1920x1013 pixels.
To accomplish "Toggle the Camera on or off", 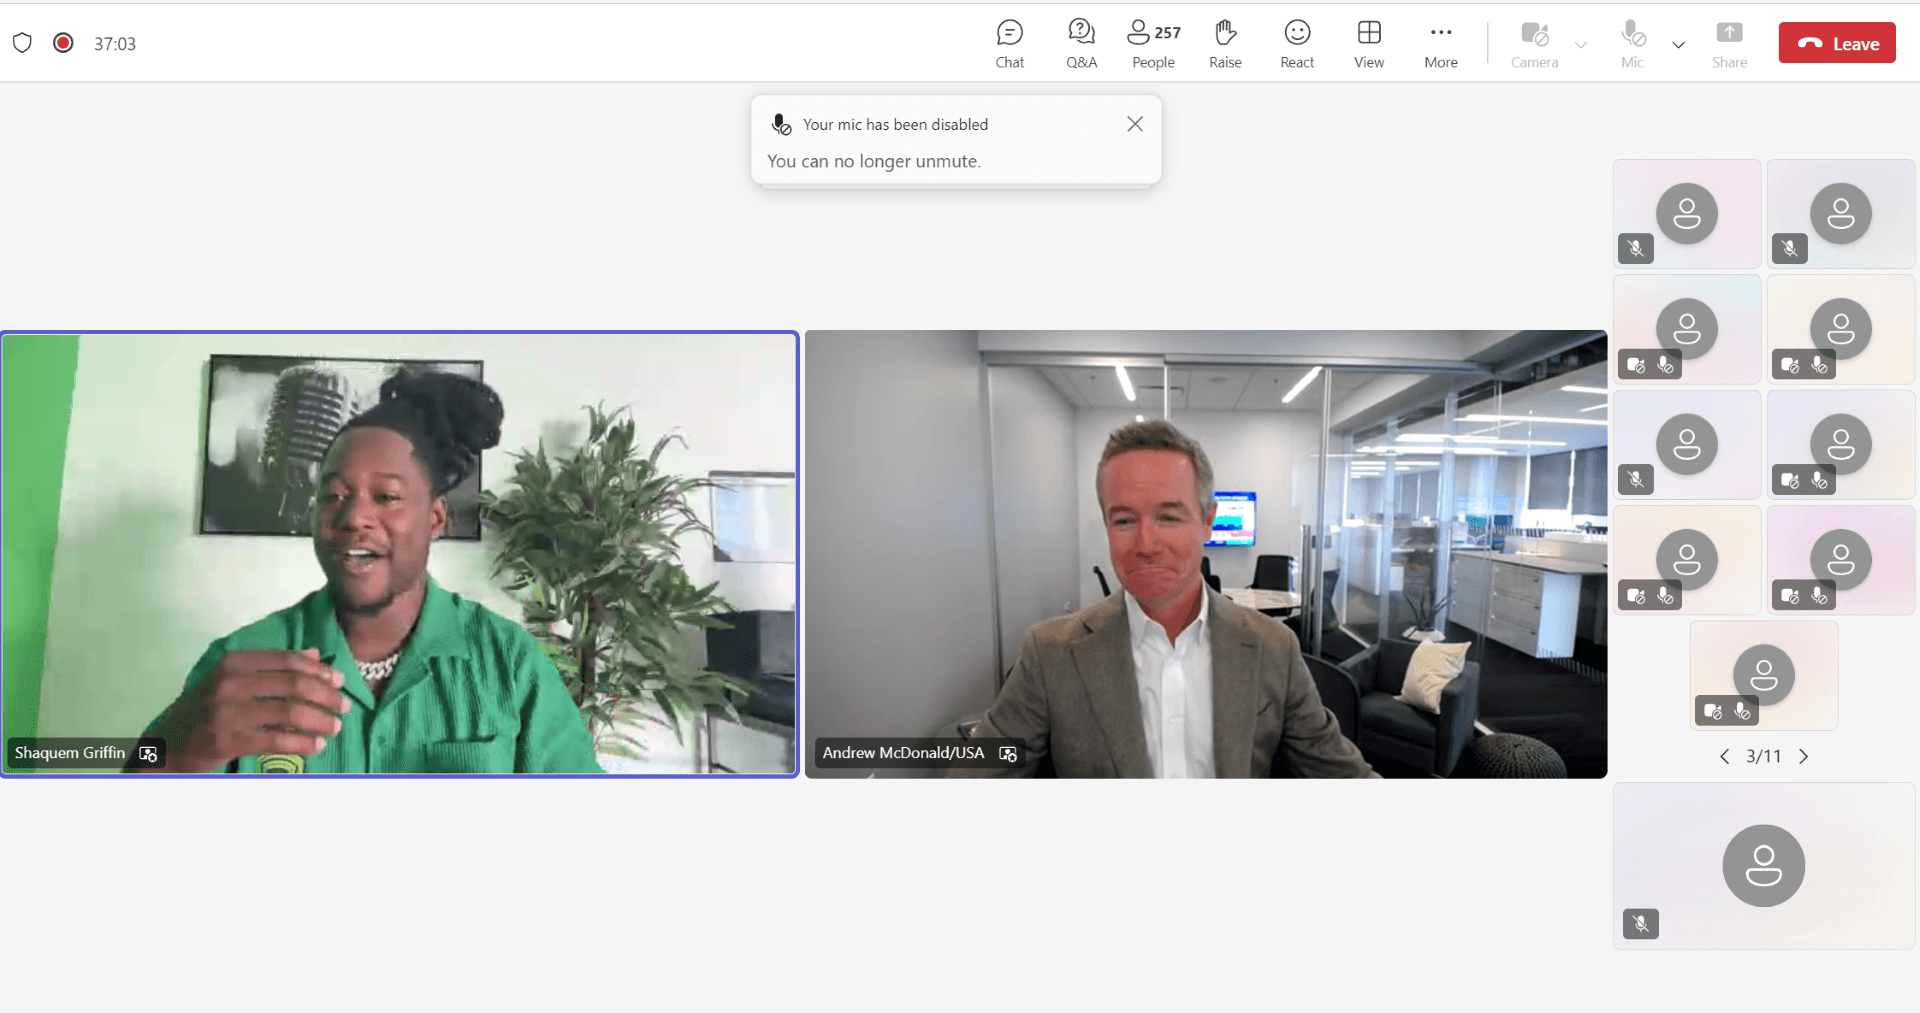I will (1534, 44).
